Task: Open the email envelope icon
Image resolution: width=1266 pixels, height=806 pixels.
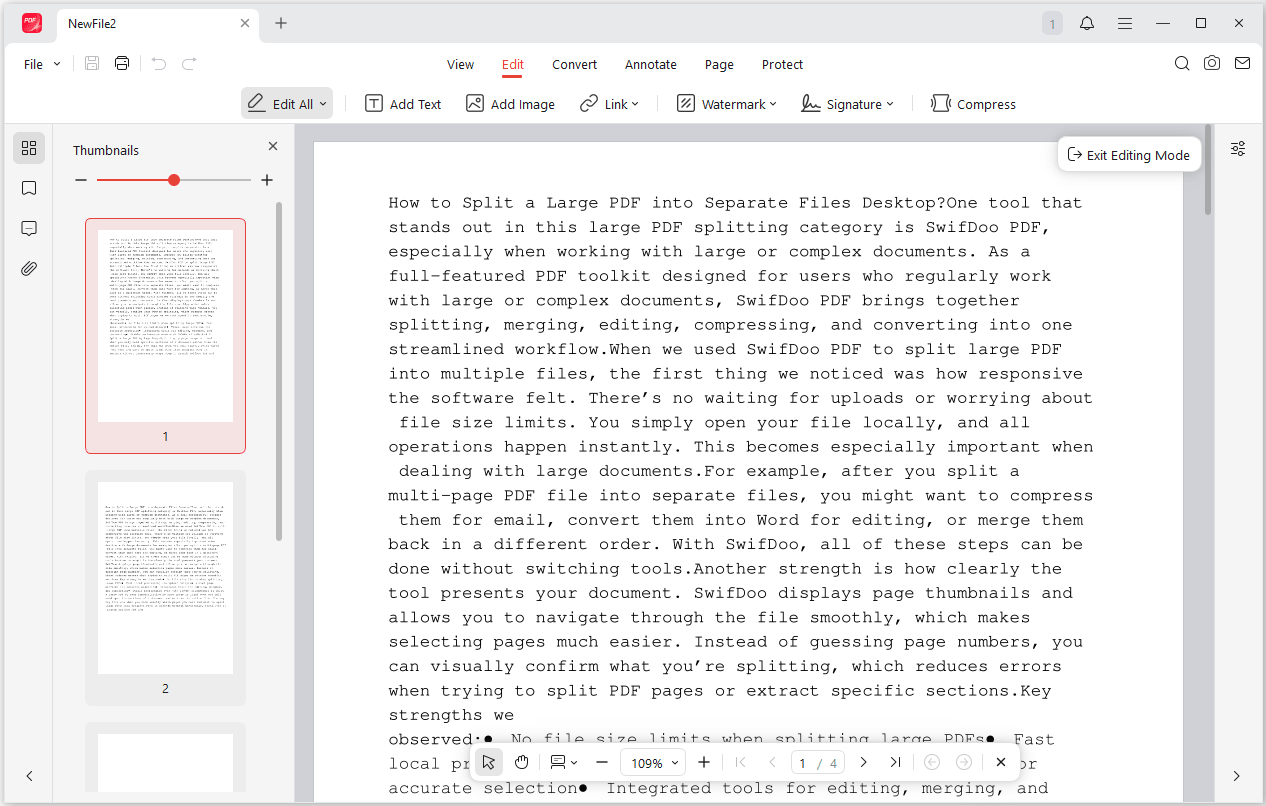Action: (1242, 63)
